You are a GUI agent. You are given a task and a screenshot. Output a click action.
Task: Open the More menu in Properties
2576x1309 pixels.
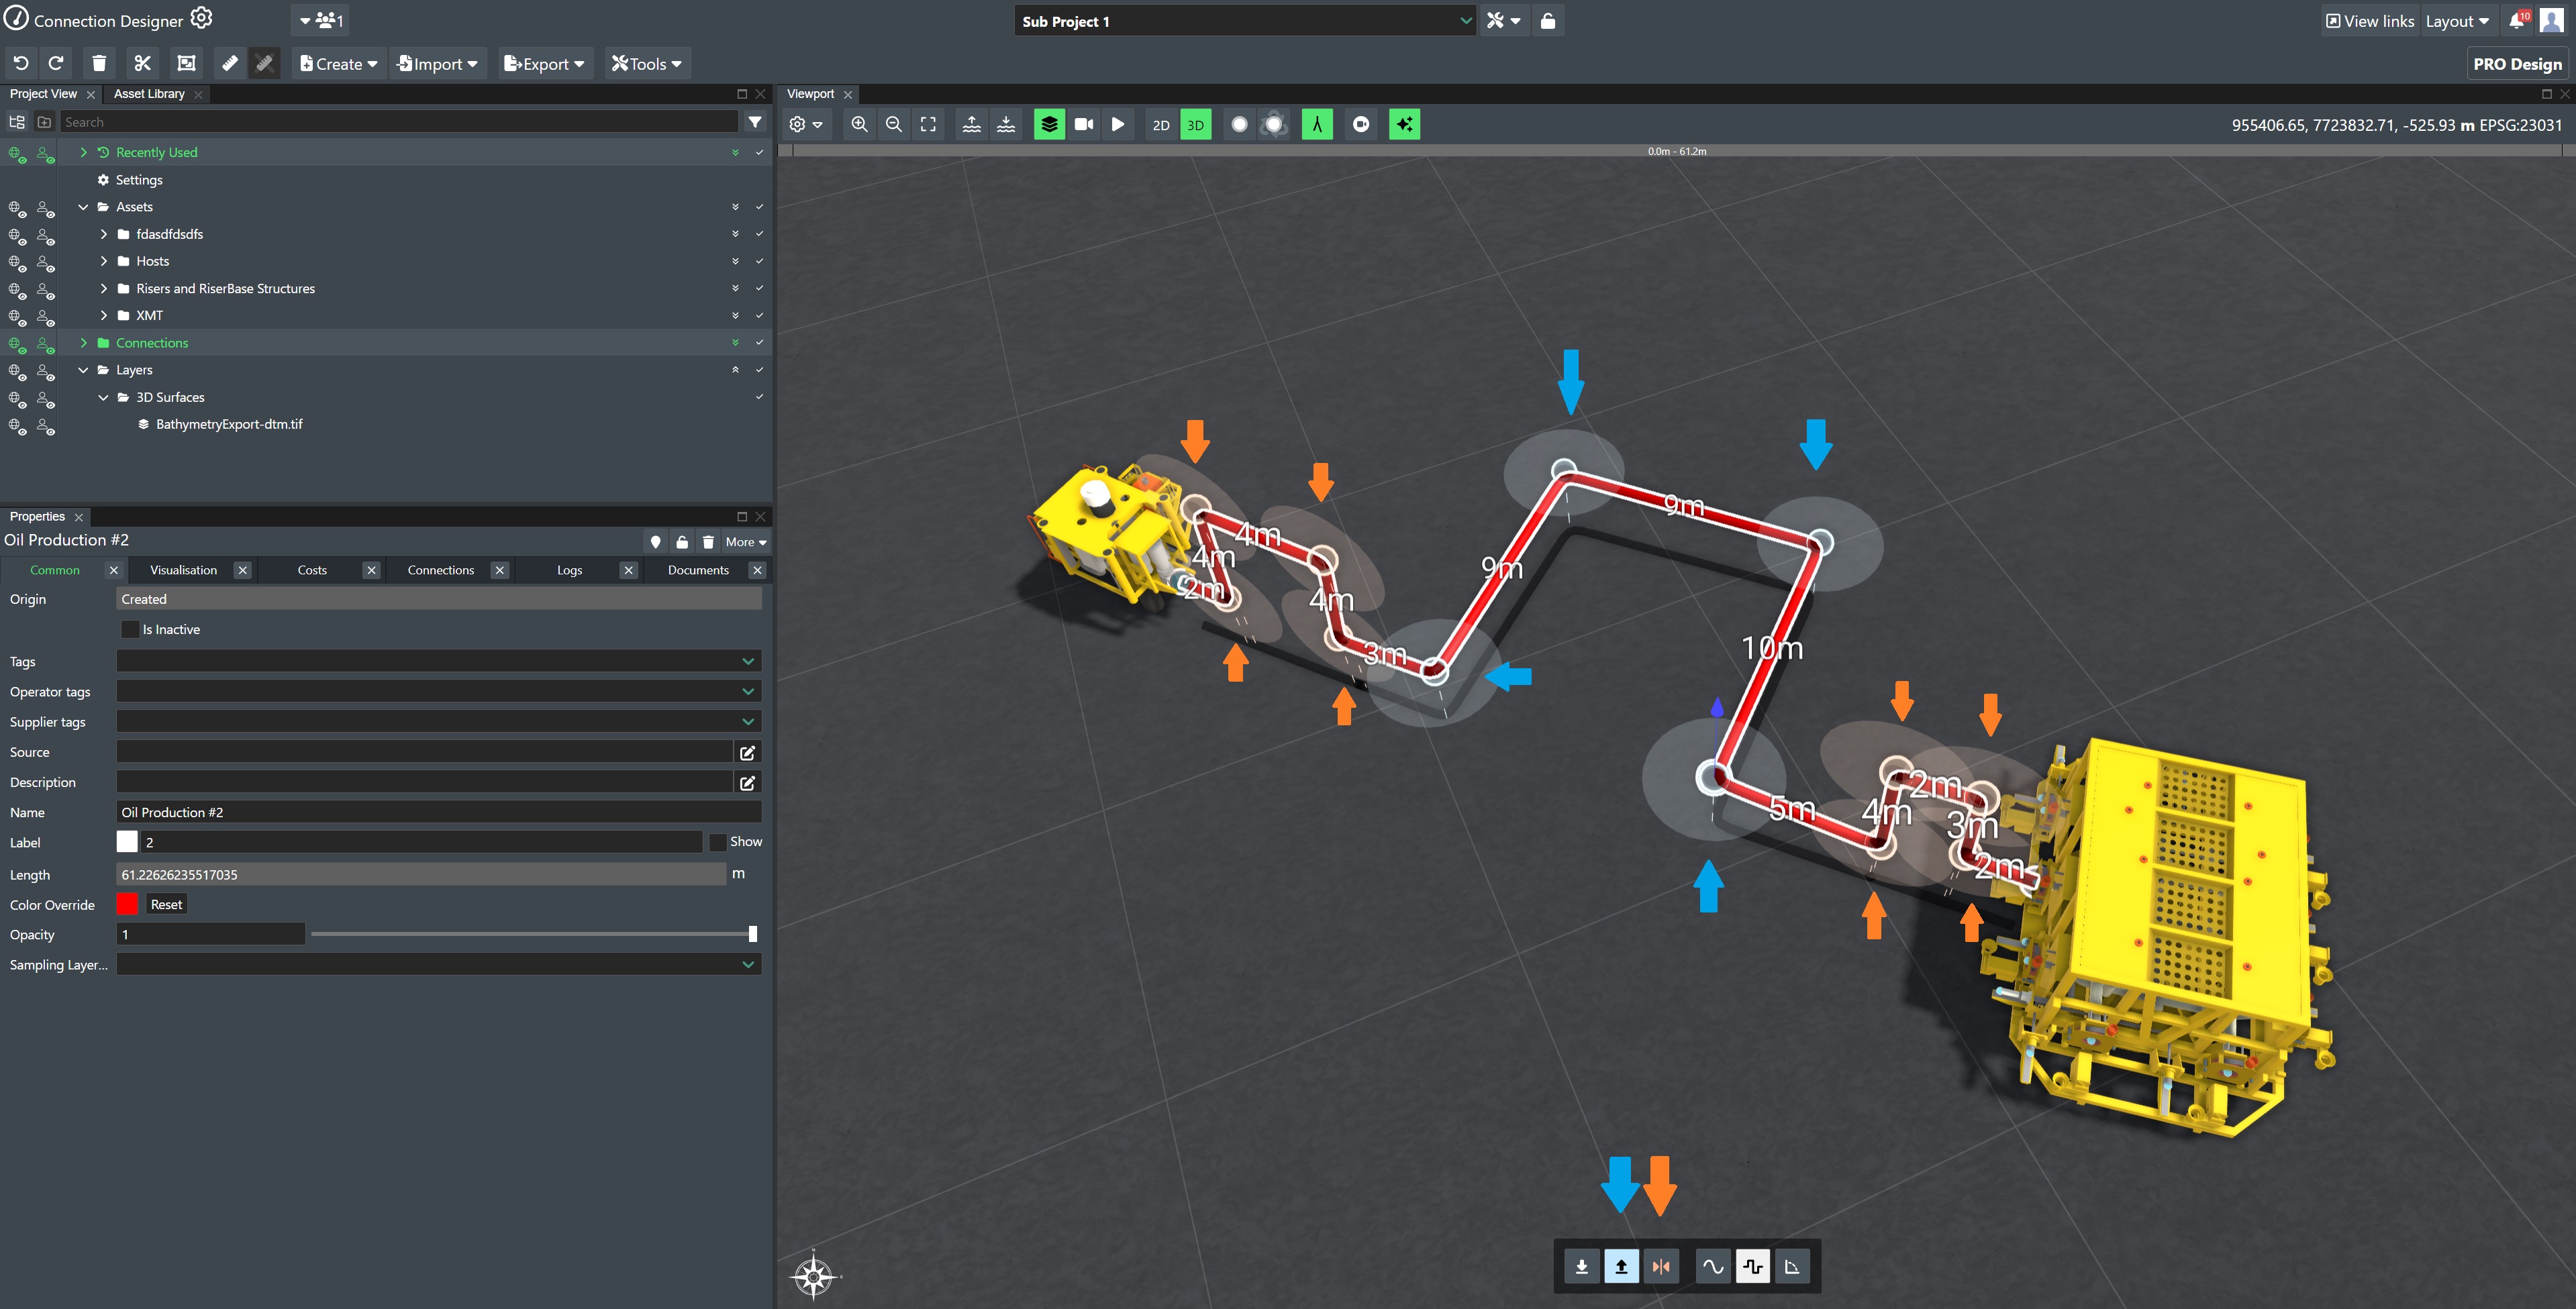point(746,542)
